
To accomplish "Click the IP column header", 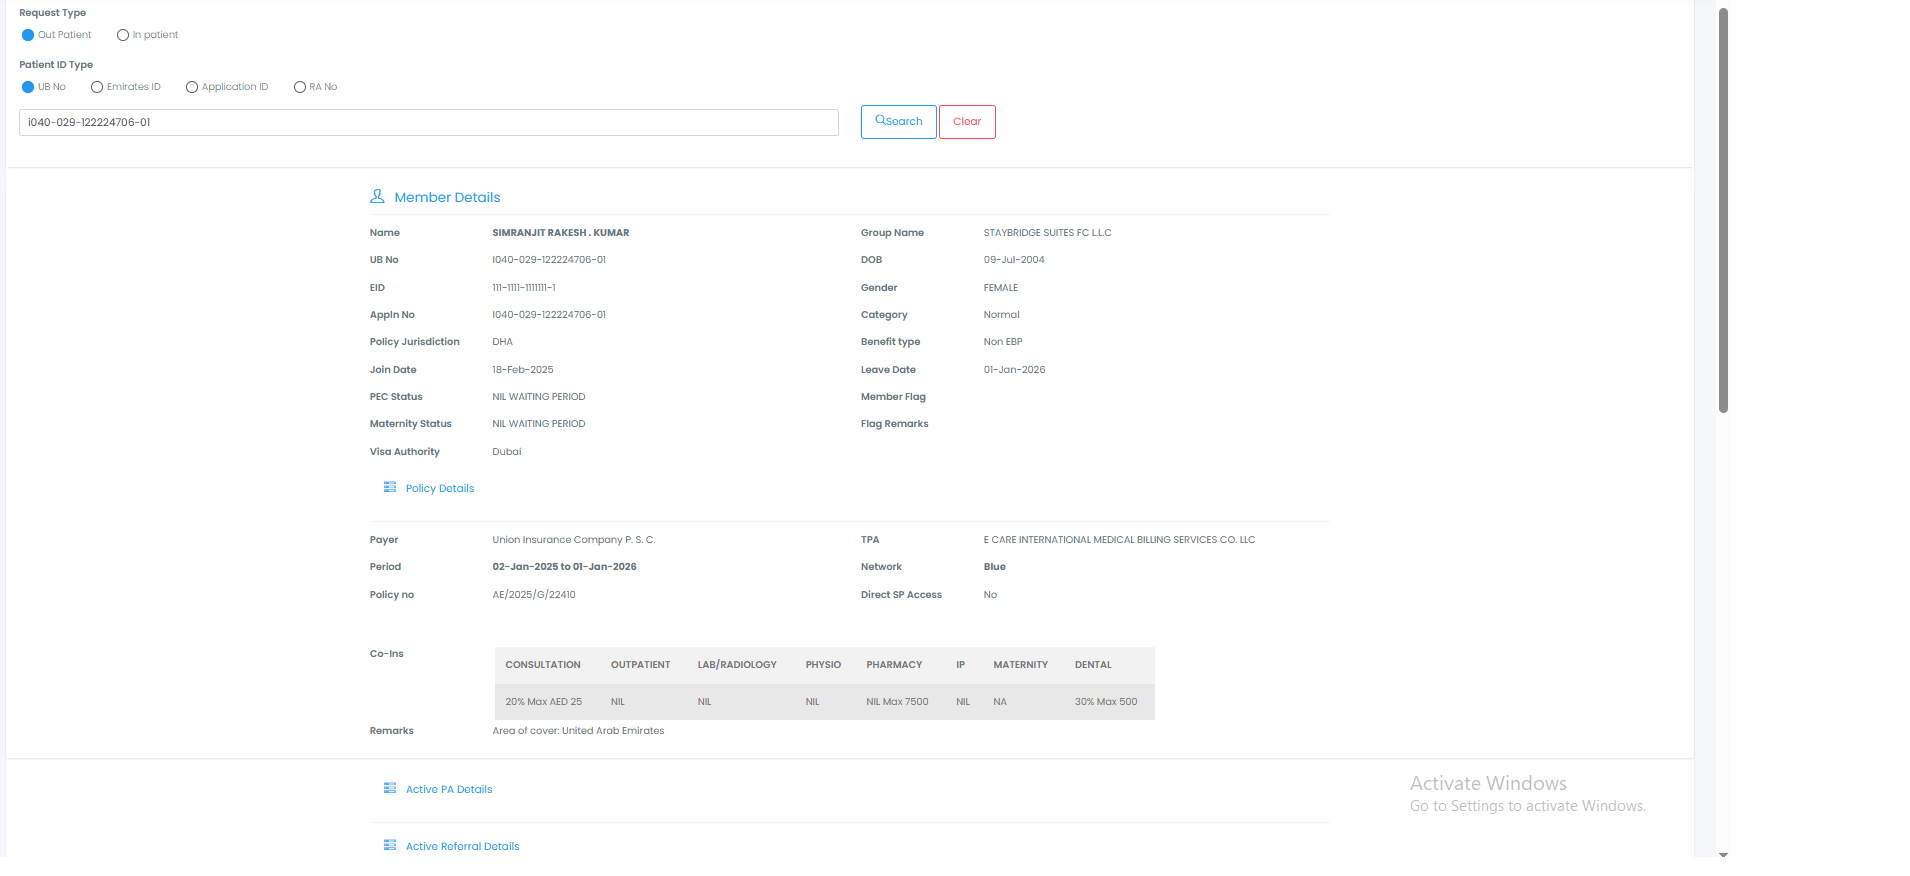I will click(x=960, y=665).
